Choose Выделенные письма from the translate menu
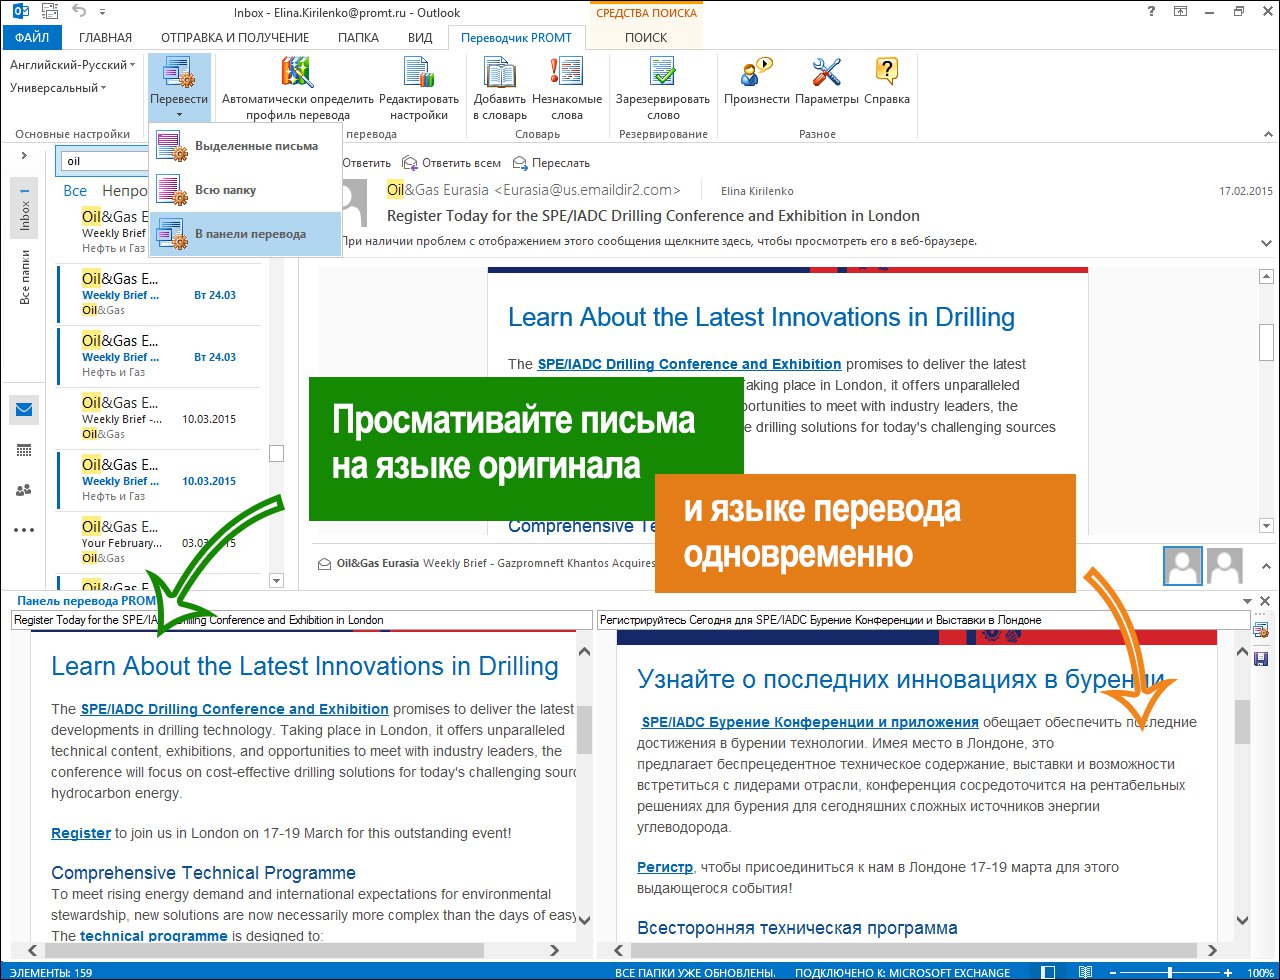 244,146
